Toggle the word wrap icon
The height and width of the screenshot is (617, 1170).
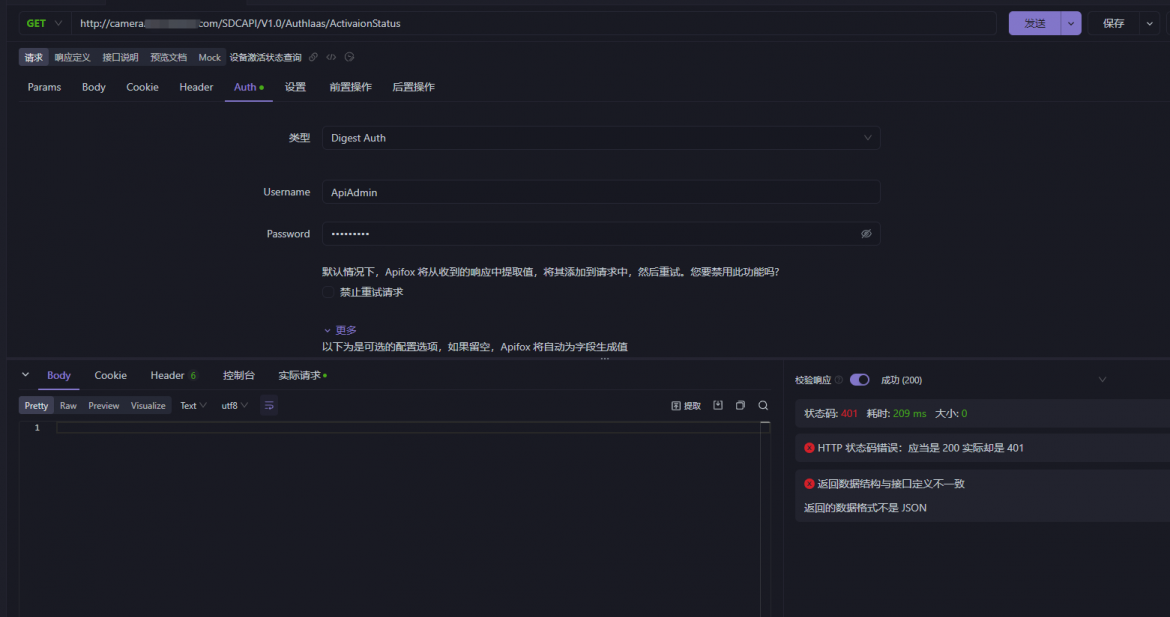tap(269, 405)
